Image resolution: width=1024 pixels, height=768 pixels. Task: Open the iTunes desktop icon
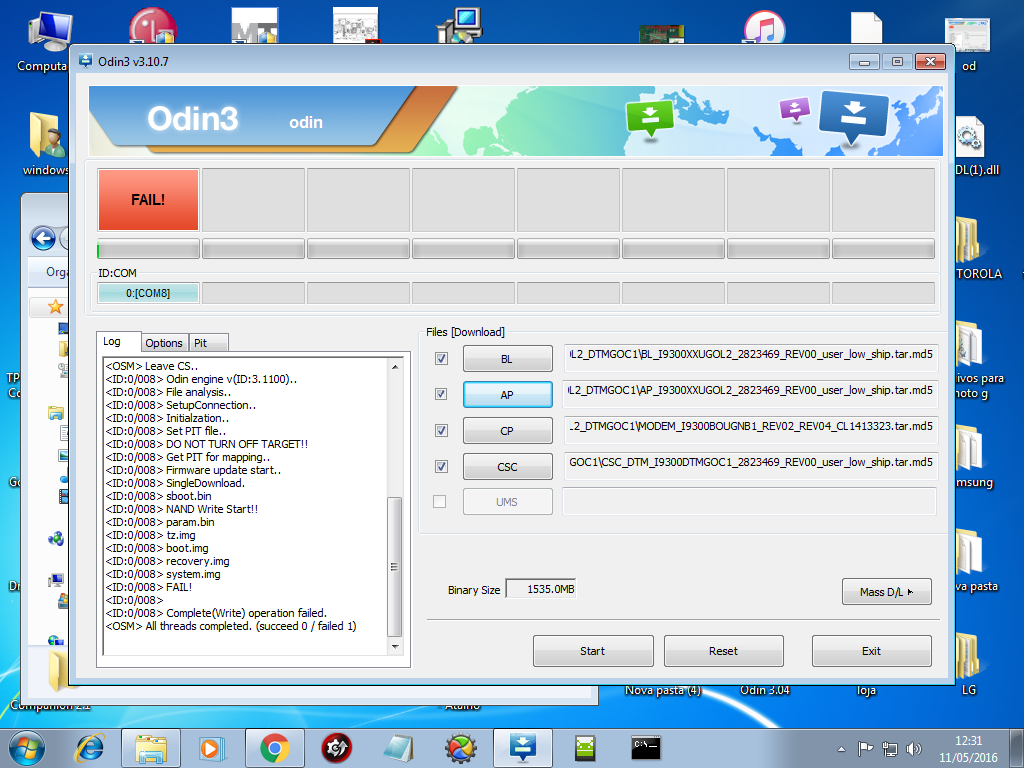point(764,27)
